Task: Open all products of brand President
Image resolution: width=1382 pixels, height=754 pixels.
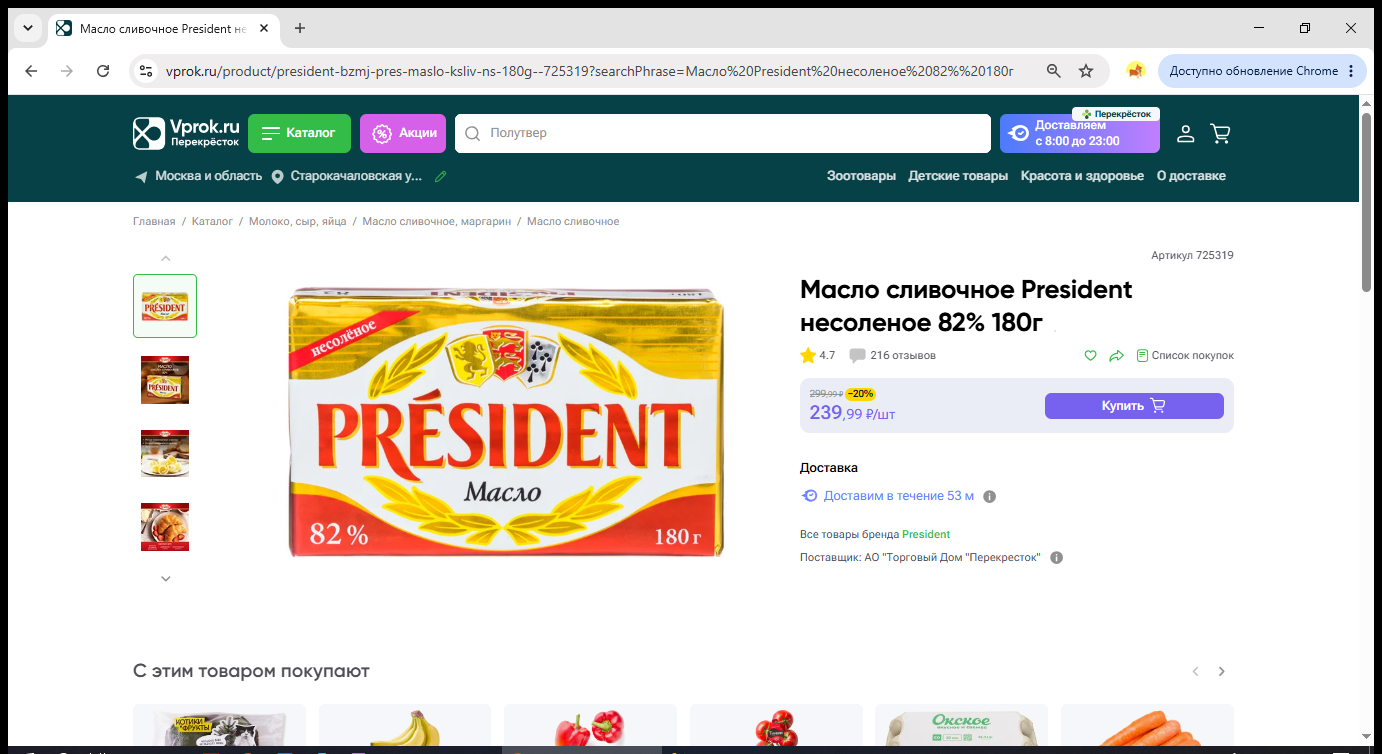Action: point(926,534)
